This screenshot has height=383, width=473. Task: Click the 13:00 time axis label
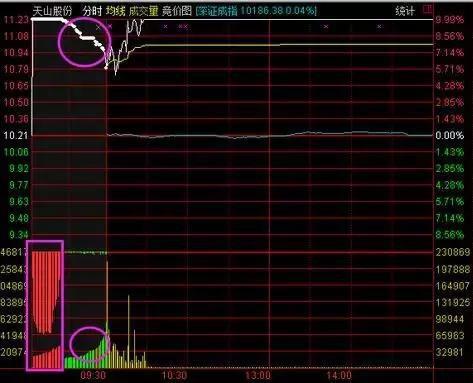258,376
